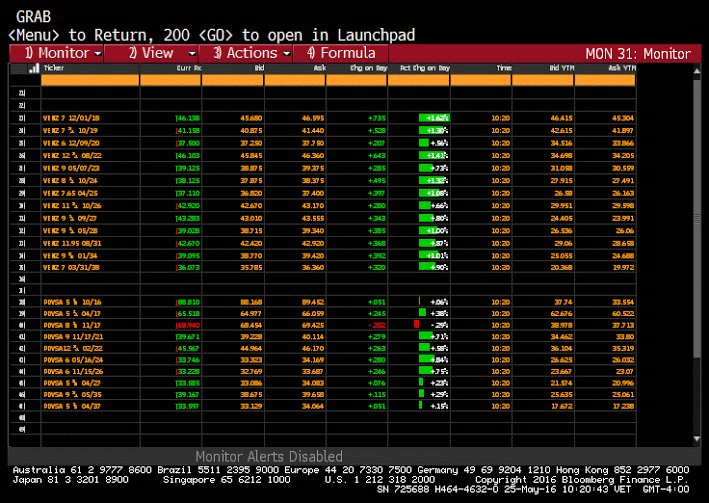Viewport: 709px width, 503px height.
Task: Select the VENZ 05/28 bond ticker
Action: point(70,231)
